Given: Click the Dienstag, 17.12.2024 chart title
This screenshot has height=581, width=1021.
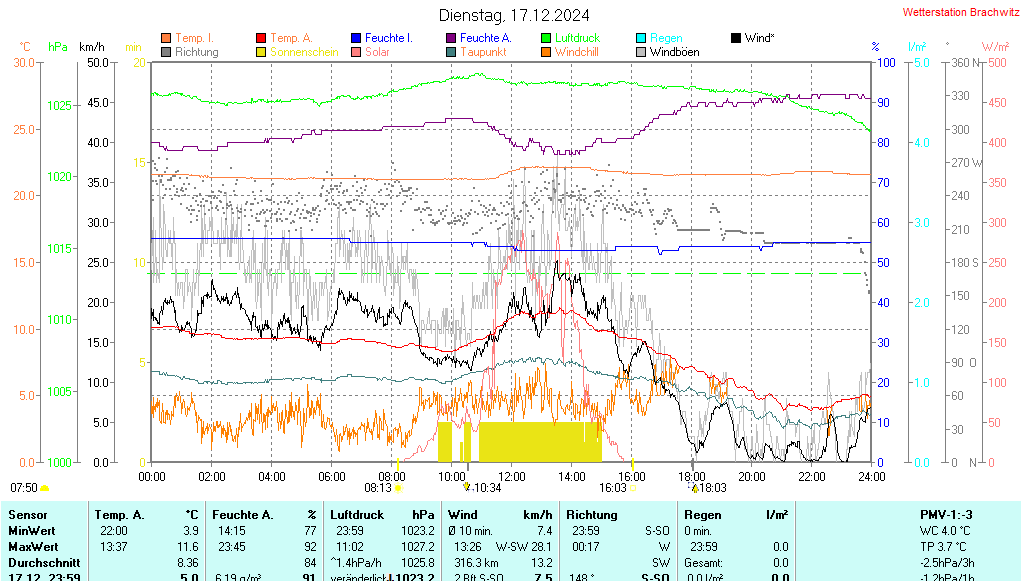Looking at the screenshot, I should (514, 15).
